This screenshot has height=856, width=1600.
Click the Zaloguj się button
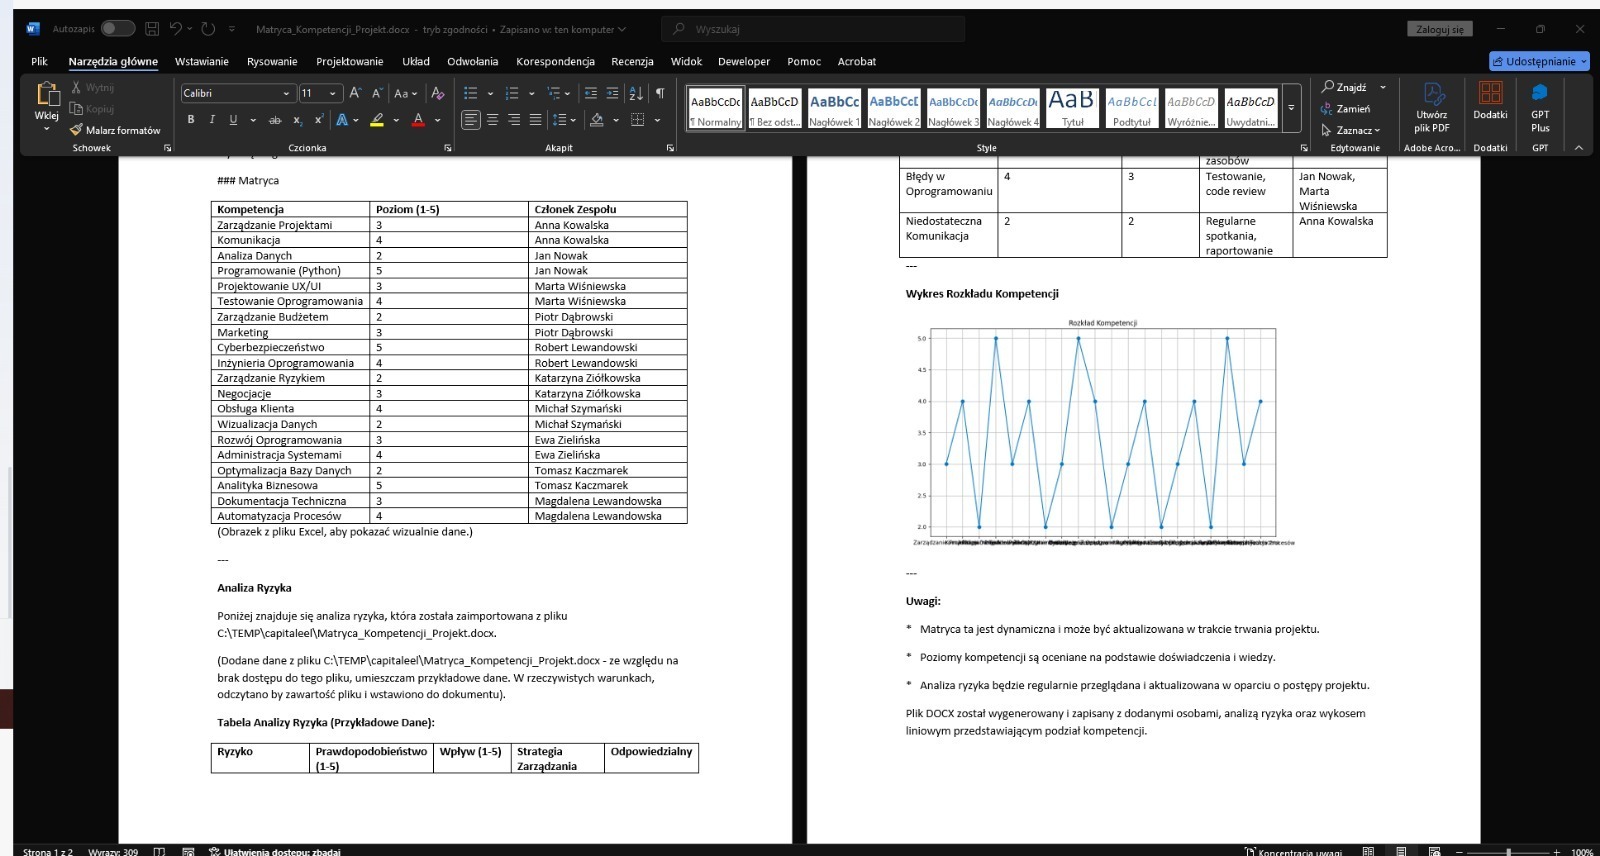(1440, 29)
